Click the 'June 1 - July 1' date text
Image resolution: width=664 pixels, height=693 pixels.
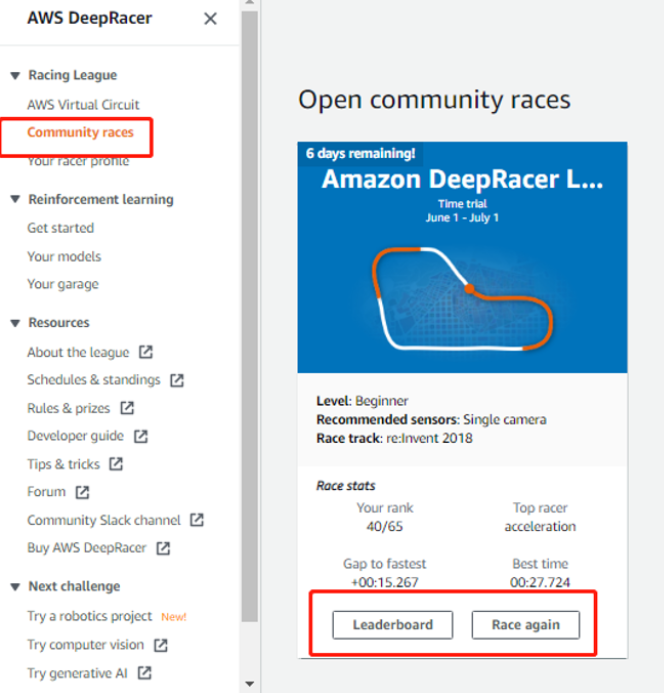(x=462, y=218)
